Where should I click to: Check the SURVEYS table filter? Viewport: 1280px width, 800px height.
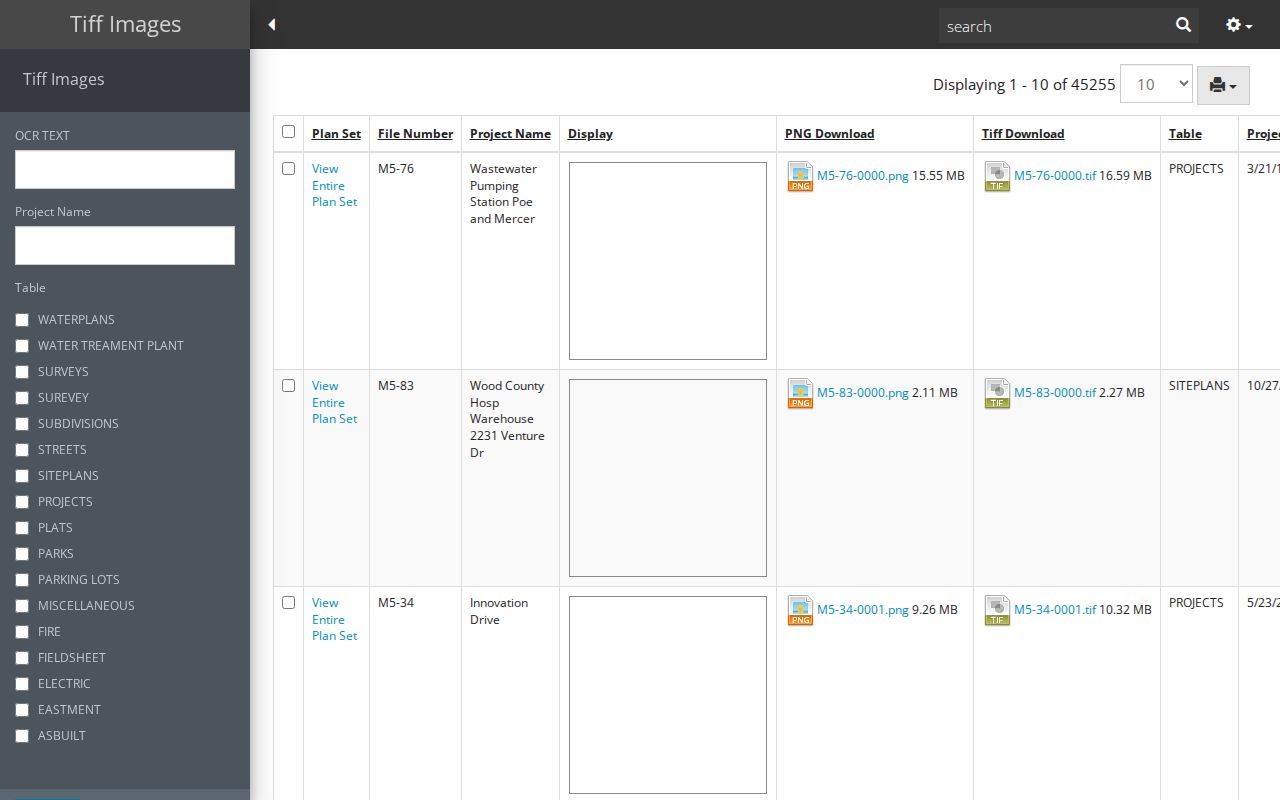[x=22, y=372]
